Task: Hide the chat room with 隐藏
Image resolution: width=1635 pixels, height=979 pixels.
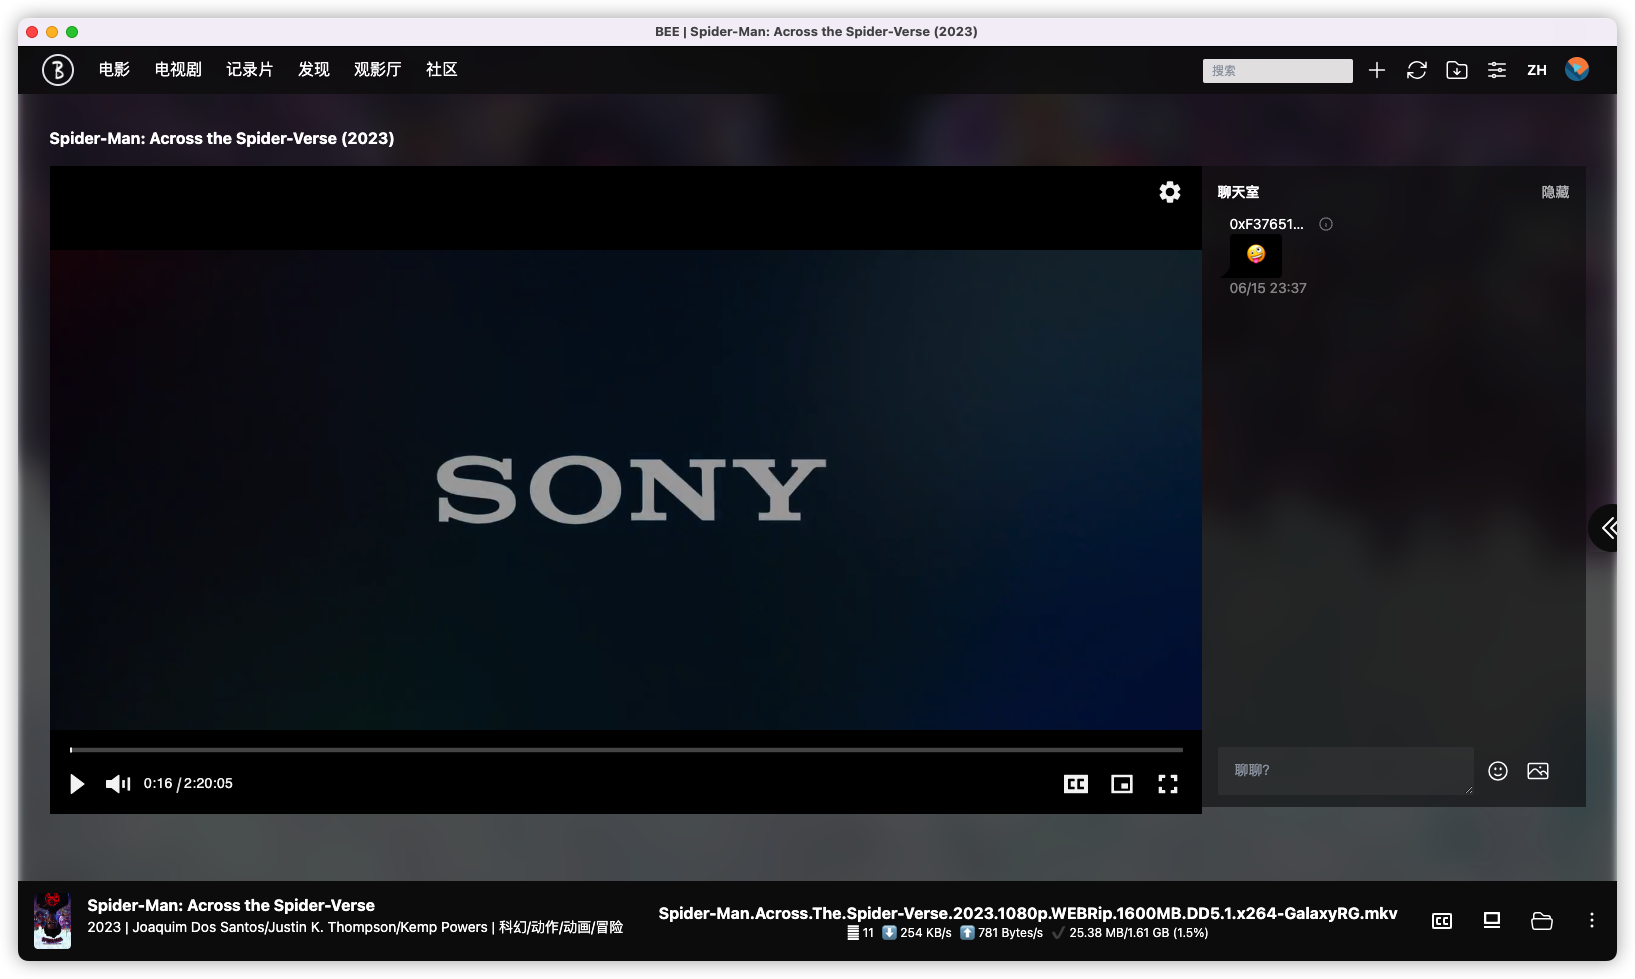Action: pos(1554,192)
